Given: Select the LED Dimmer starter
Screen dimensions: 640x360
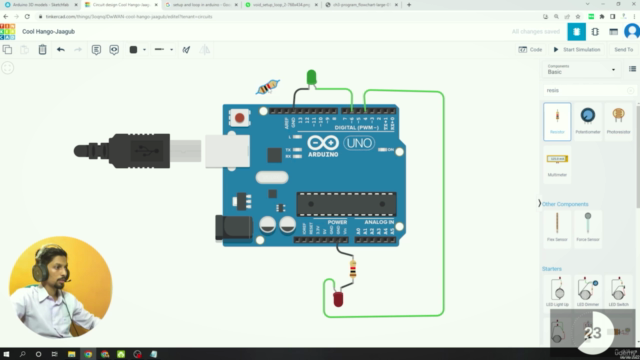Looking at the screenshot, I should 588,291.
